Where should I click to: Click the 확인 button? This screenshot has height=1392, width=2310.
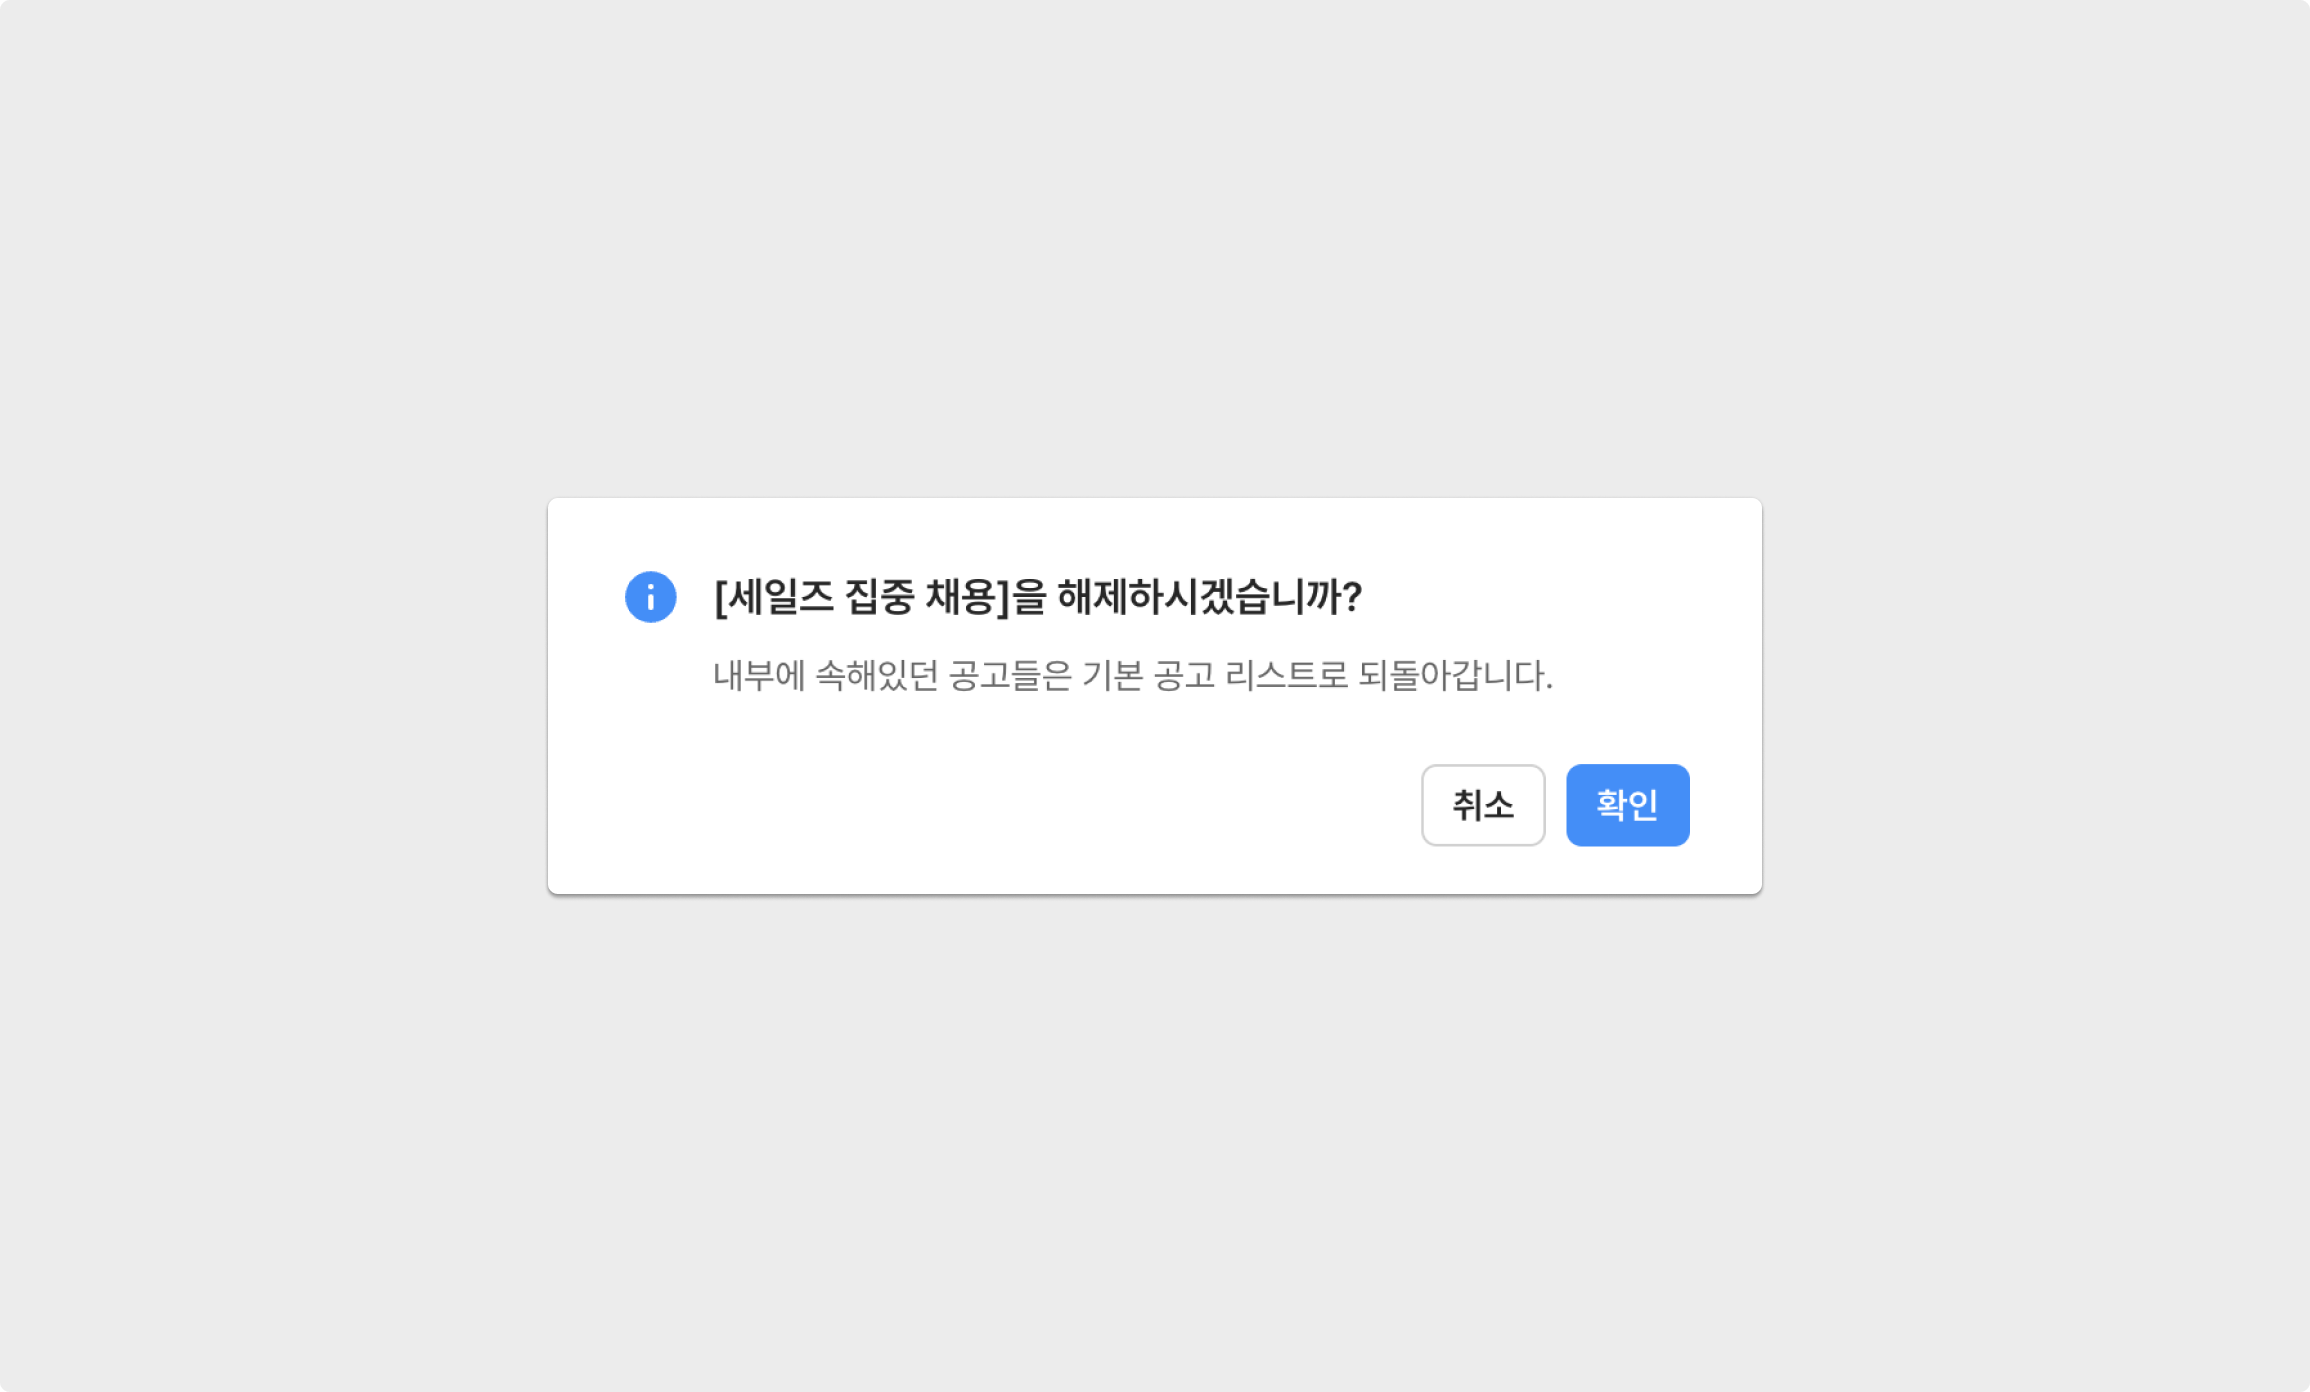(1627, 805)
